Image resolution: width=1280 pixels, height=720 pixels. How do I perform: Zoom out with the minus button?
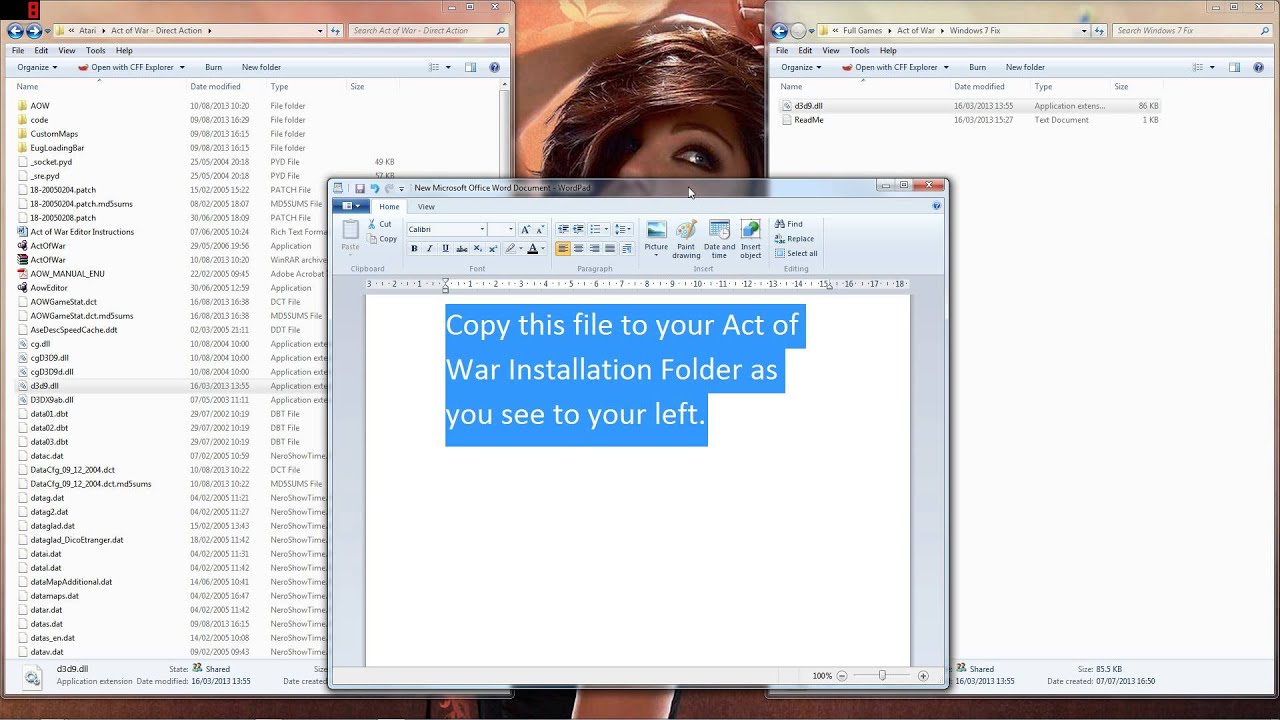[x=842, y=676]
